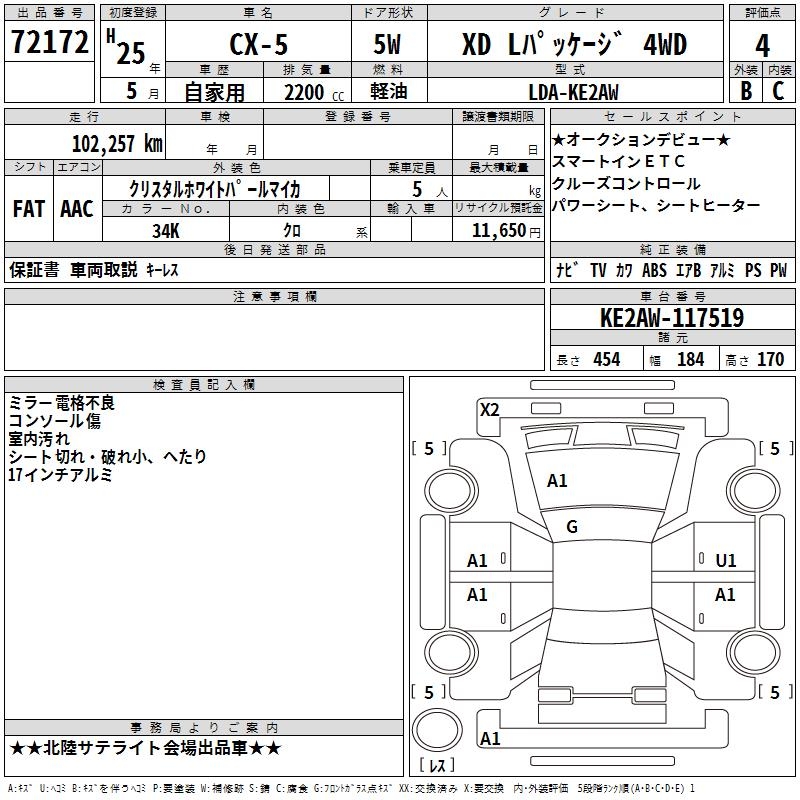Select パワーシート、シートヒーター line

(656, 205)
